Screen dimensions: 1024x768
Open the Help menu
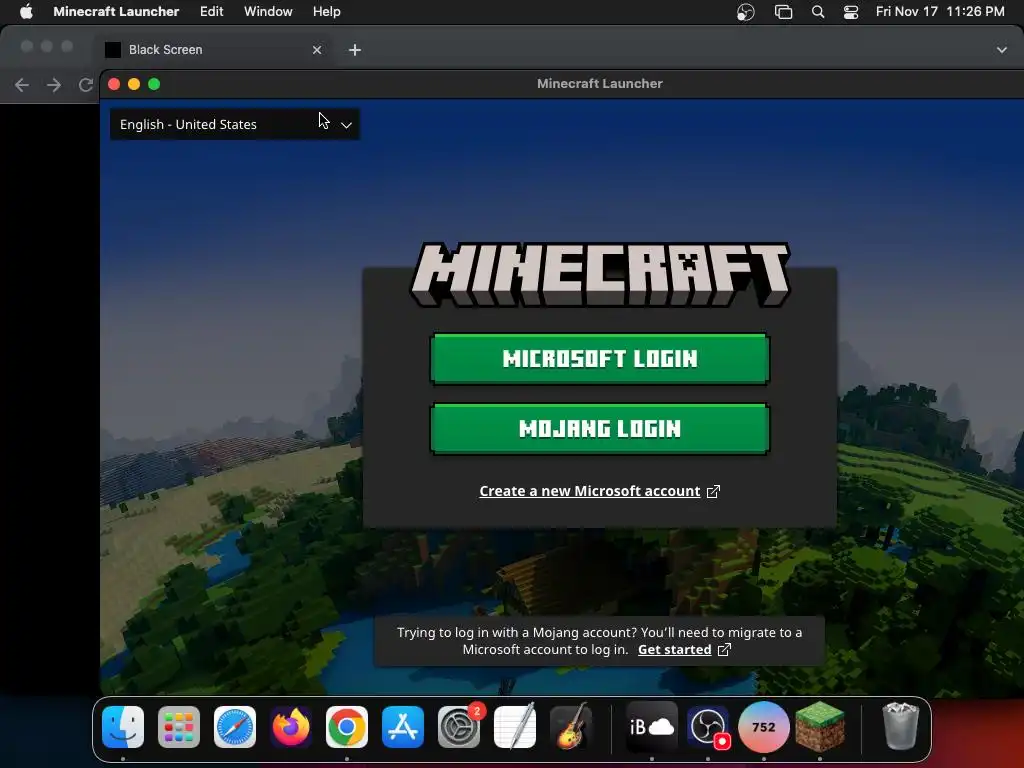coord(327,11)
